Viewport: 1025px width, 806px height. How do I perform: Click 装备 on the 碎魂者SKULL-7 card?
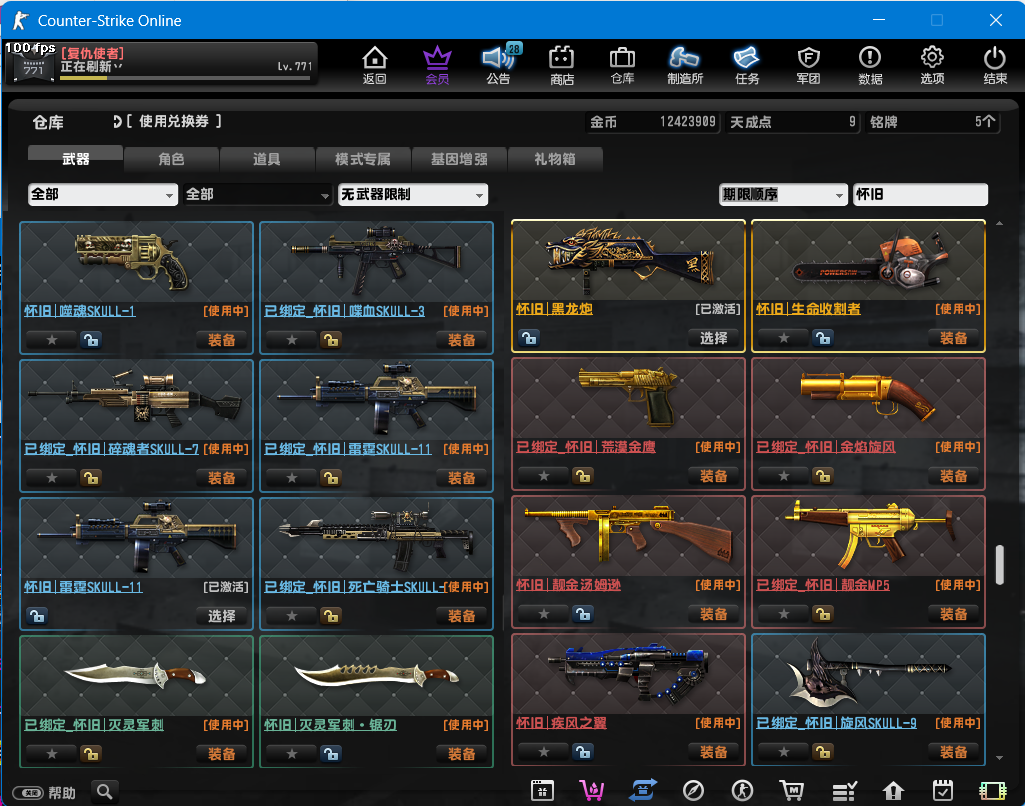[222, 478]
